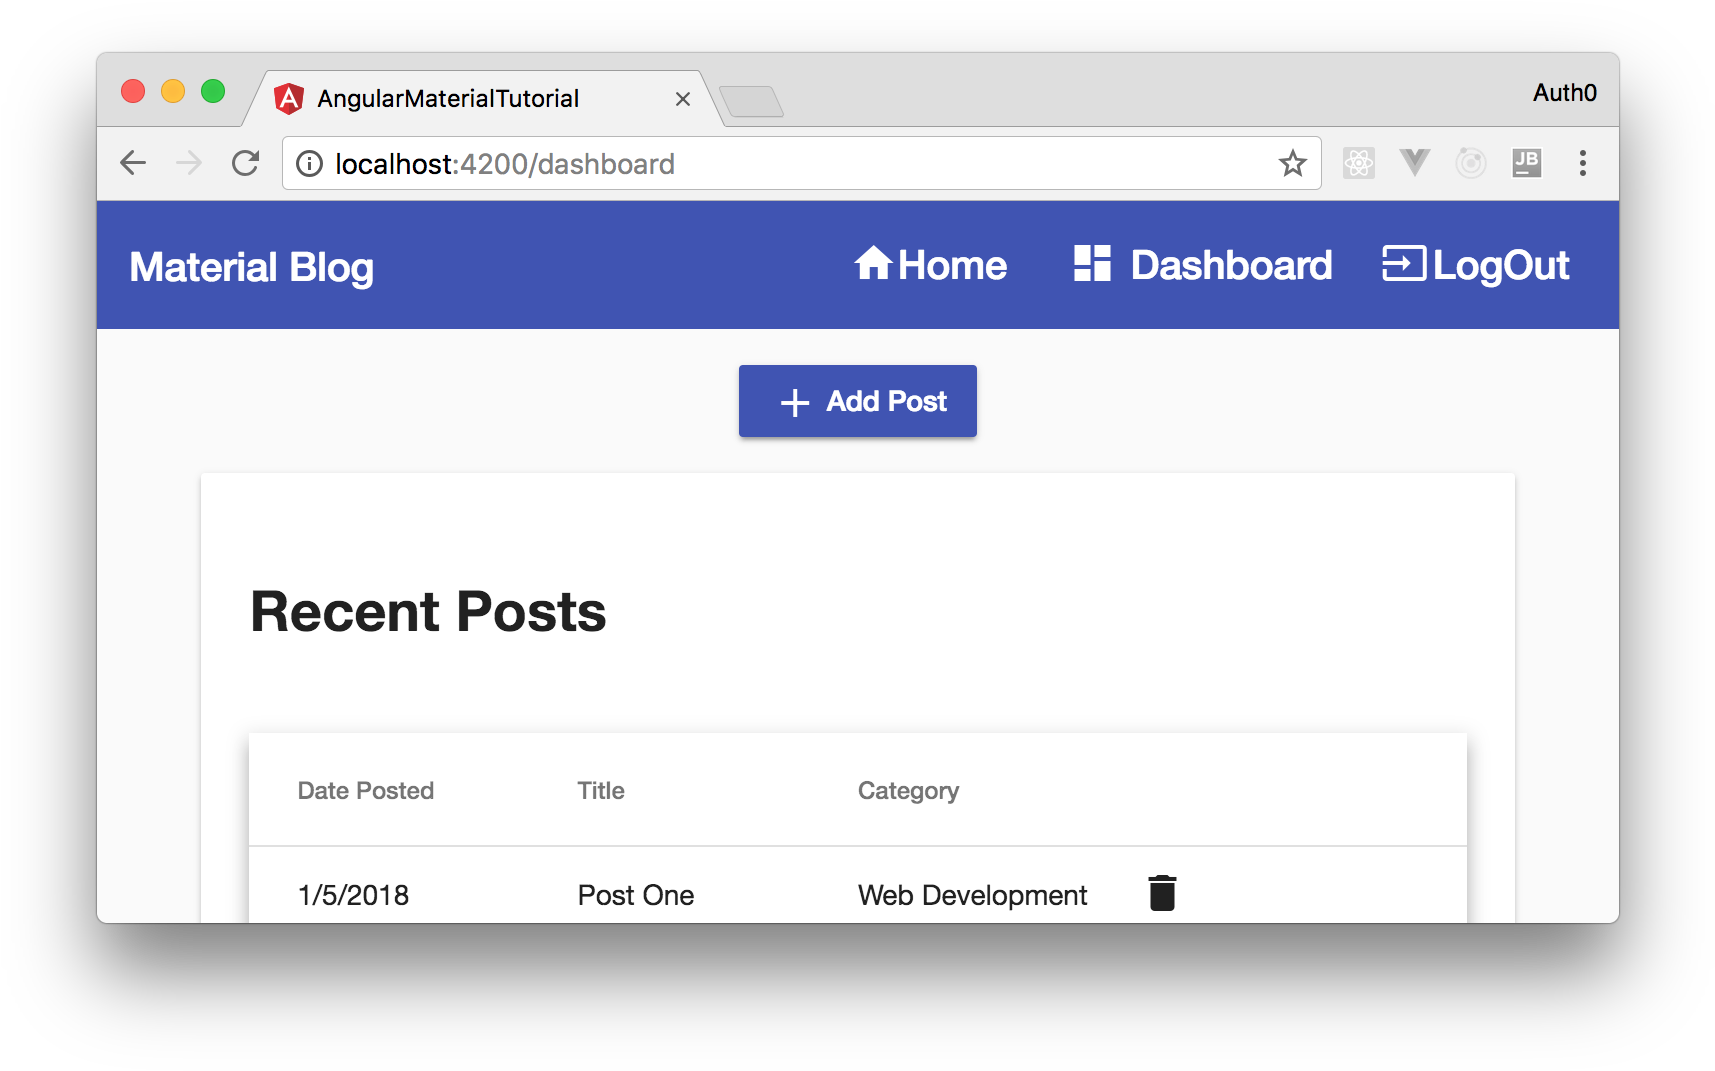Click the Date Posted column header

(365, 790)
